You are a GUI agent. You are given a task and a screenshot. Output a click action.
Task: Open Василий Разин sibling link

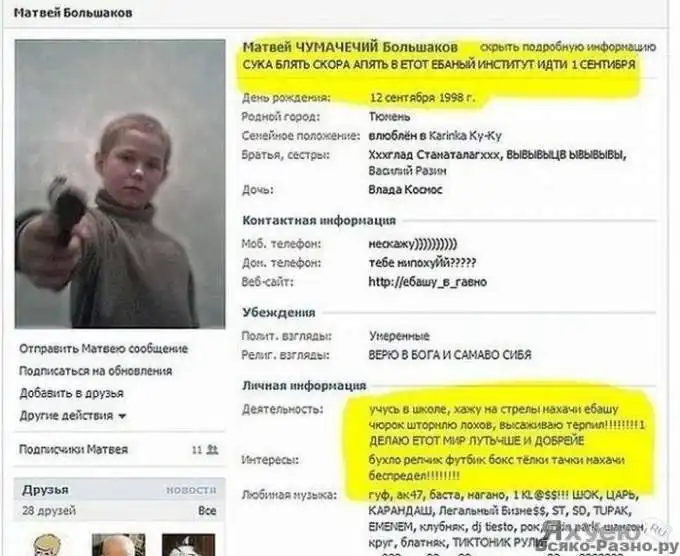(x=407, y=171)
